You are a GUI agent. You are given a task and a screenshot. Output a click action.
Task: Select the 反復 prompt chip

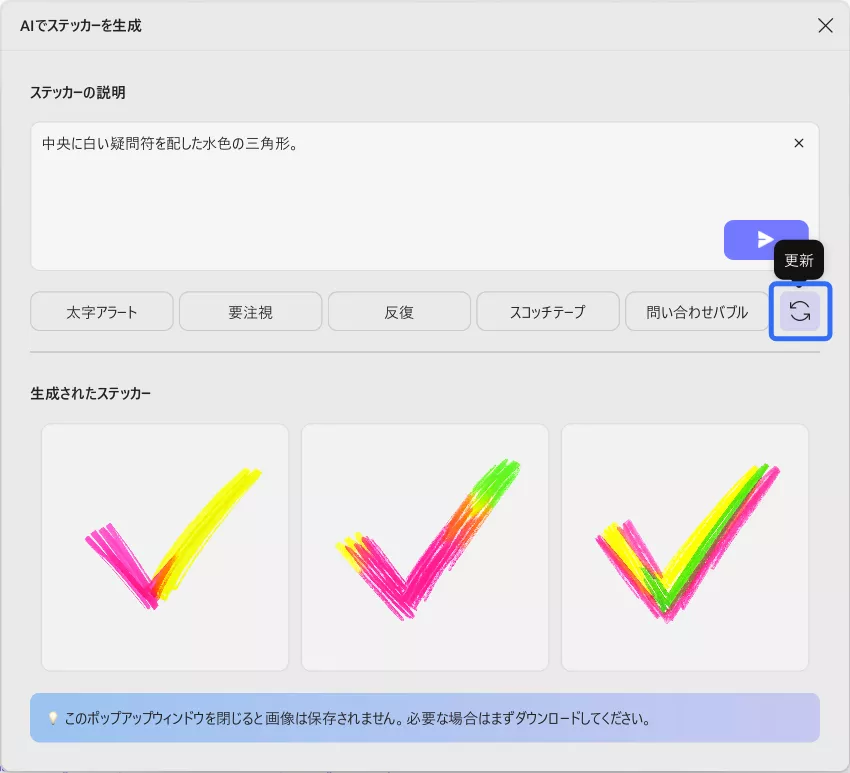[x=399, y=311]
